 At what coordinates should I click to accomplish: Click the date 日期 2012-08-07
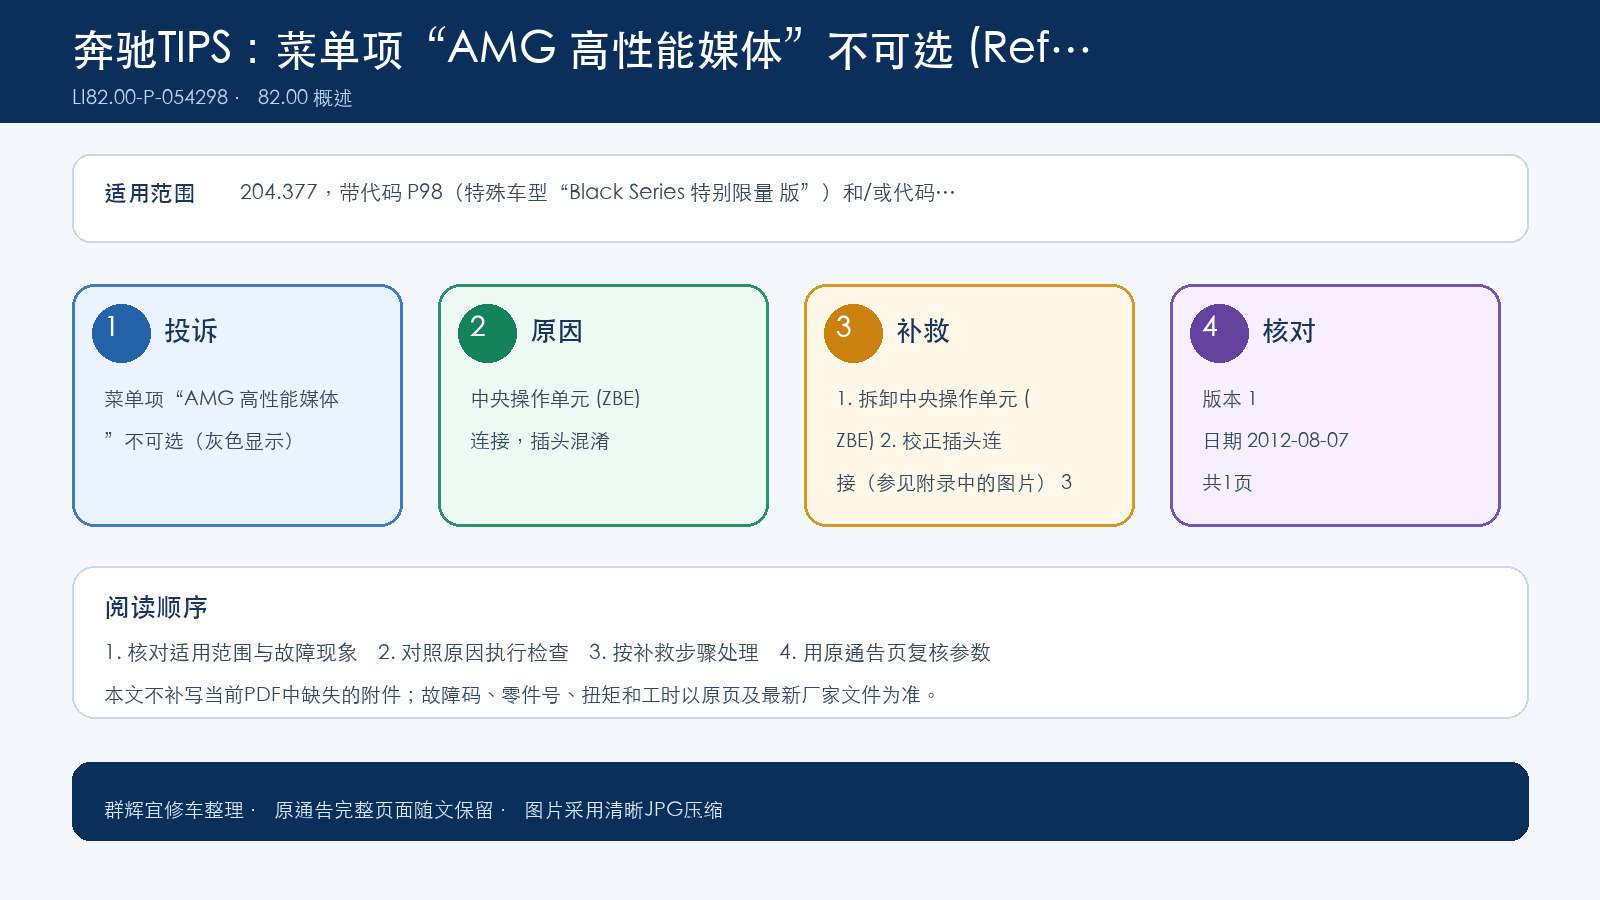tap(1275, 441)
